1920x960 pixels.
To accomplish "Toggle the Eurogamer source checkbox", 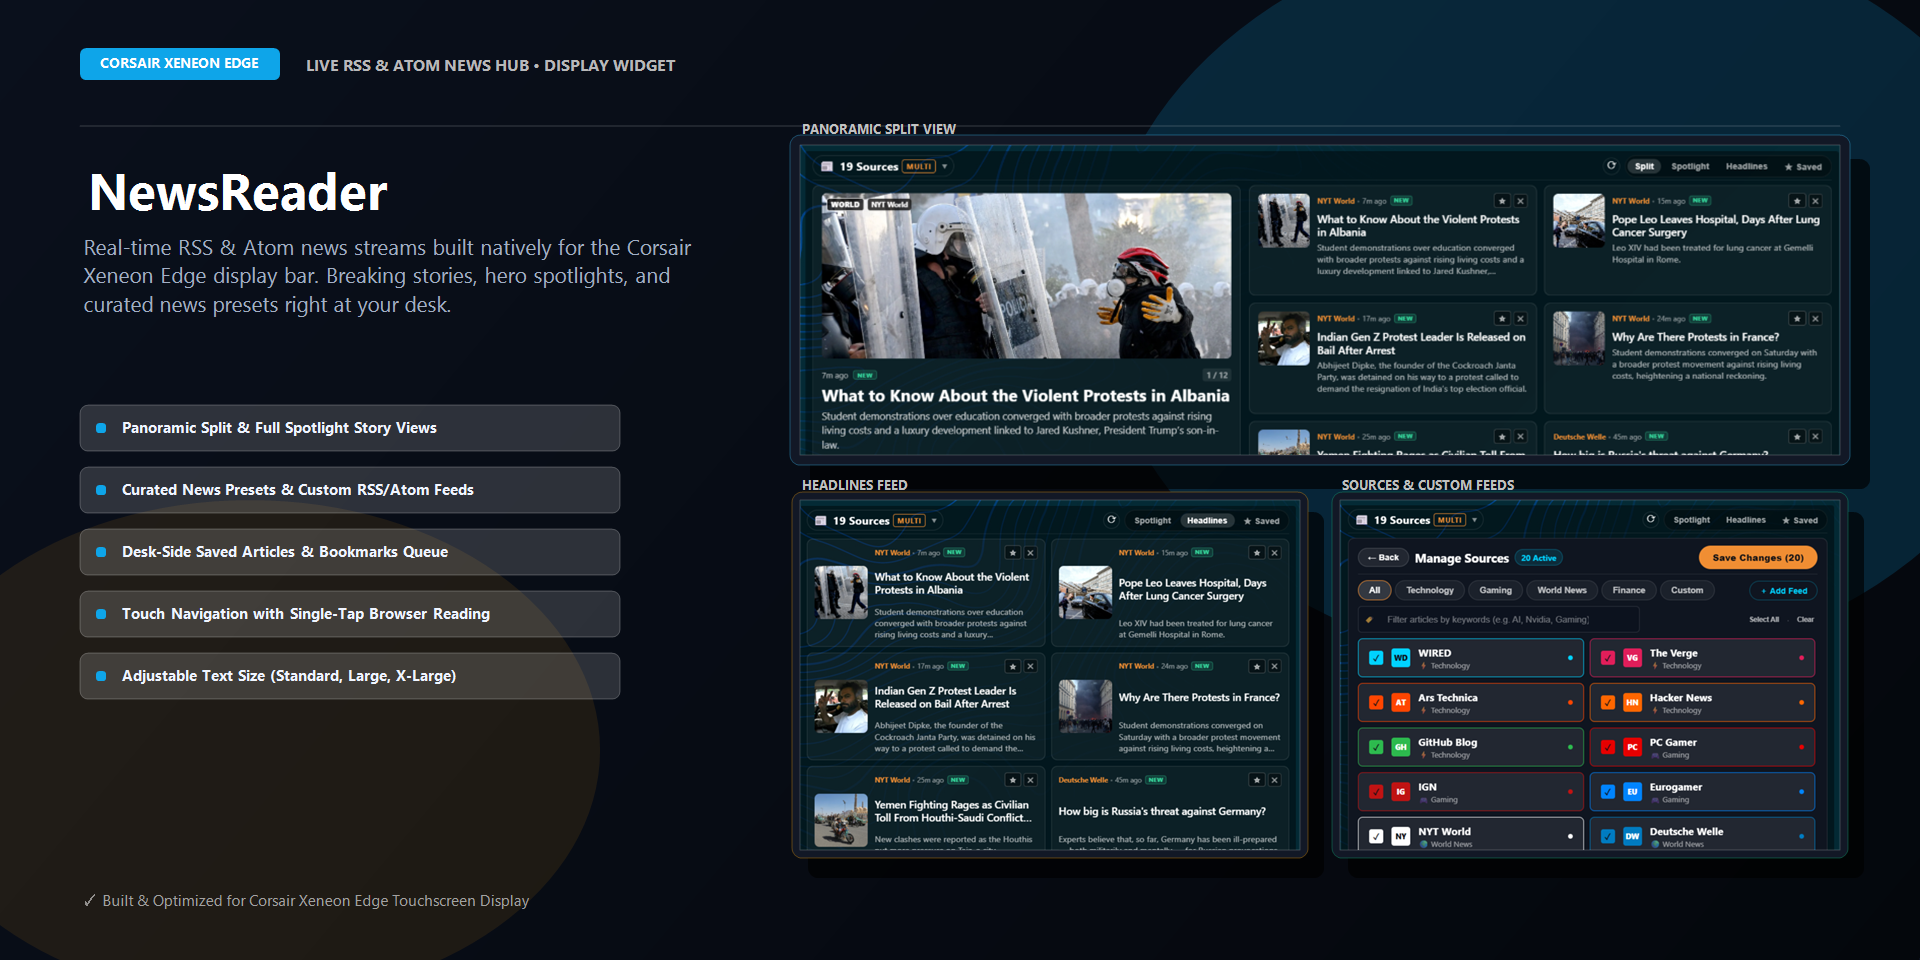I will (1608, 792).
